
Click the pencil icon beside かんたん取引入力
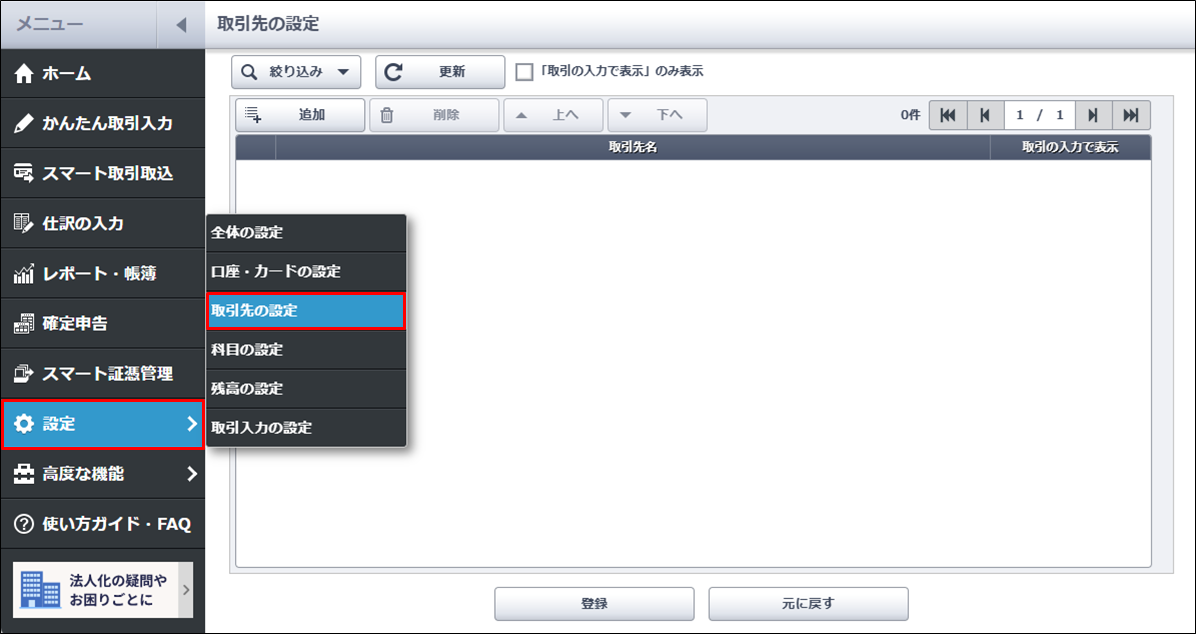coord(24,124)
